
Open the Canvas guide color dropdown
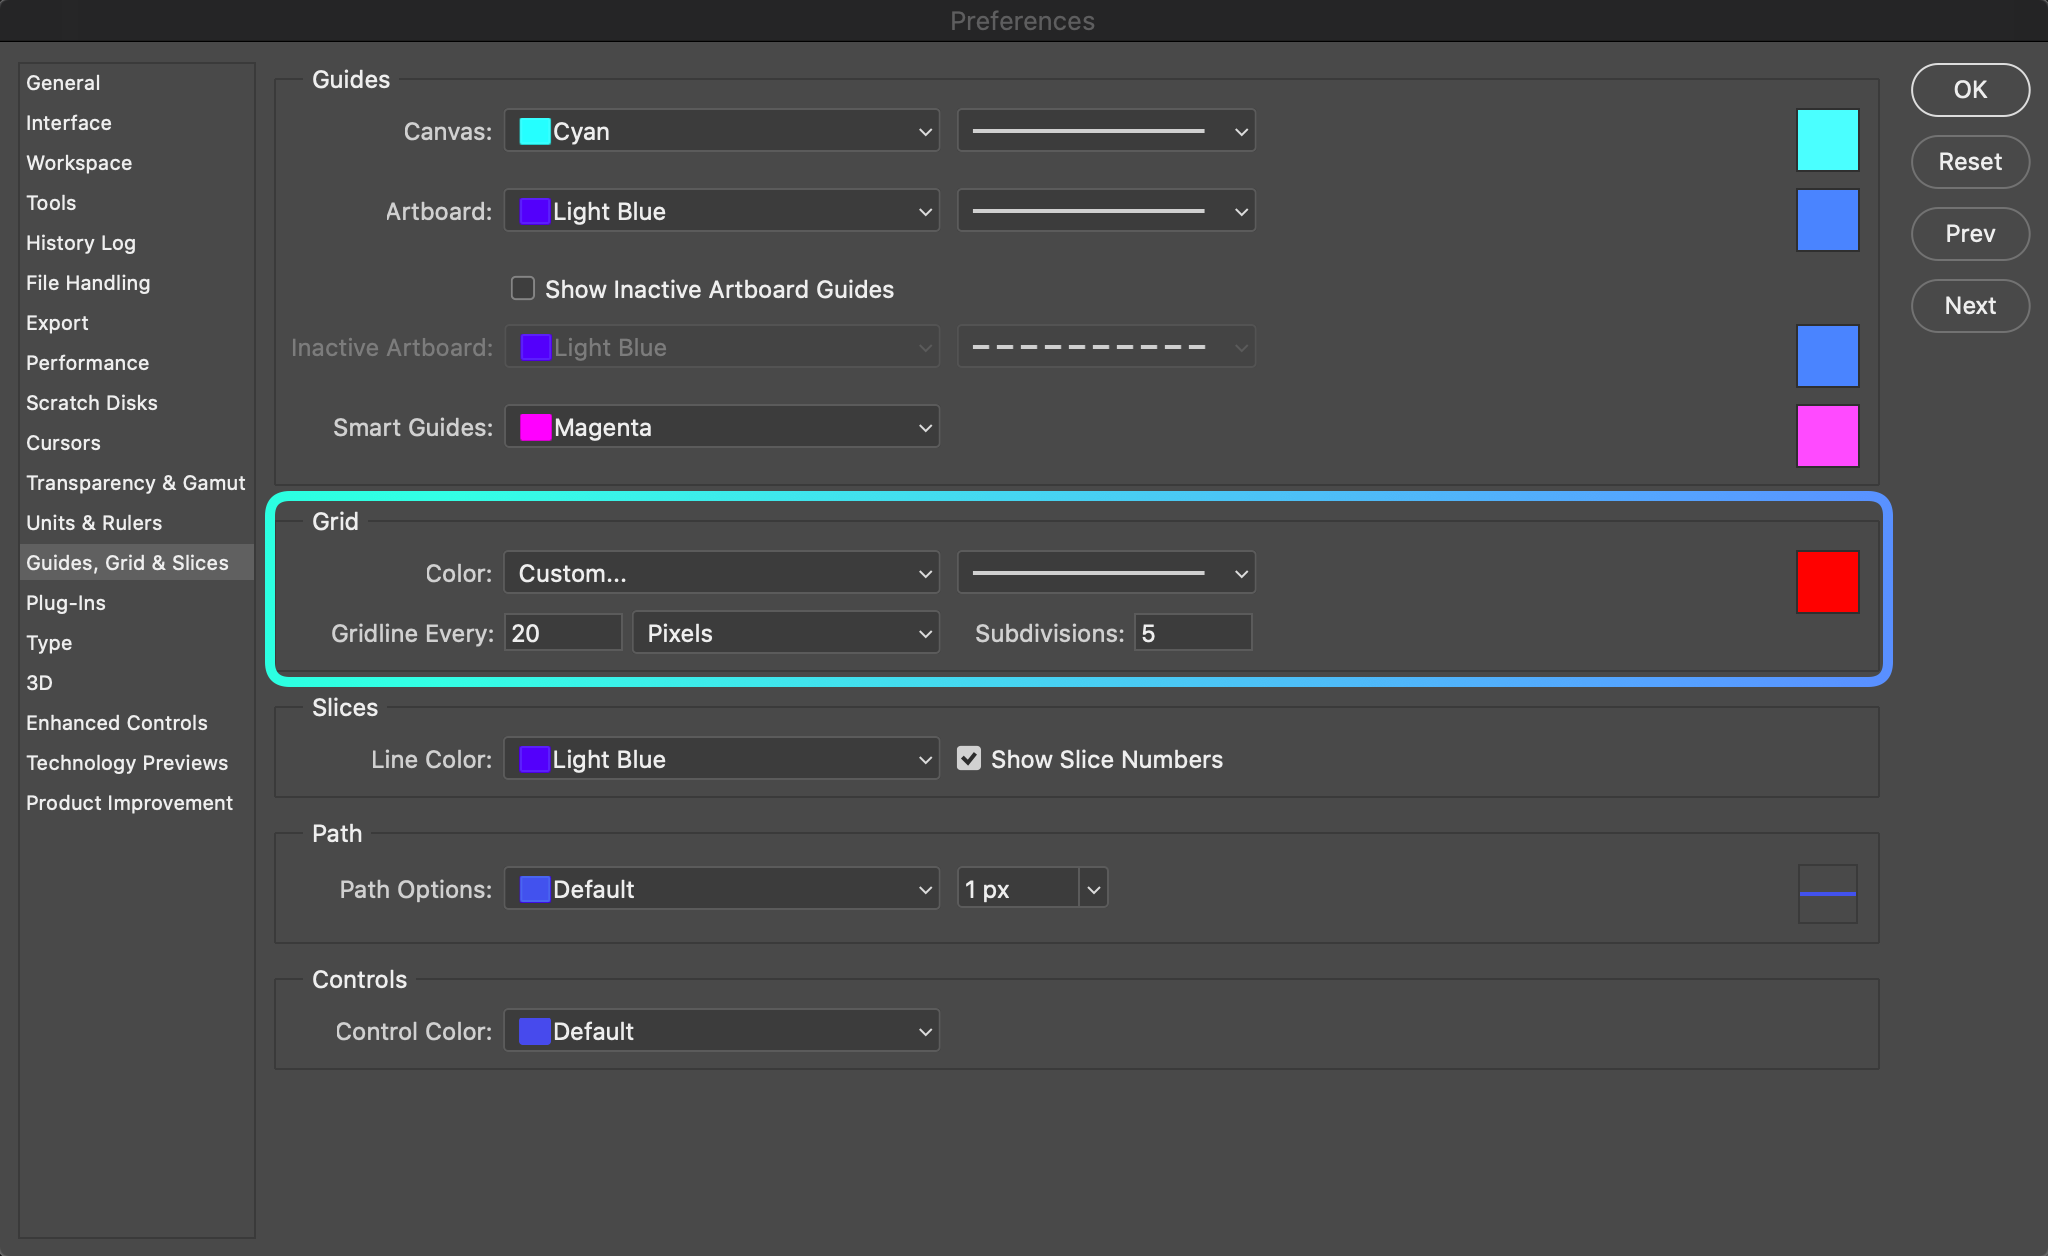point(721,131)
